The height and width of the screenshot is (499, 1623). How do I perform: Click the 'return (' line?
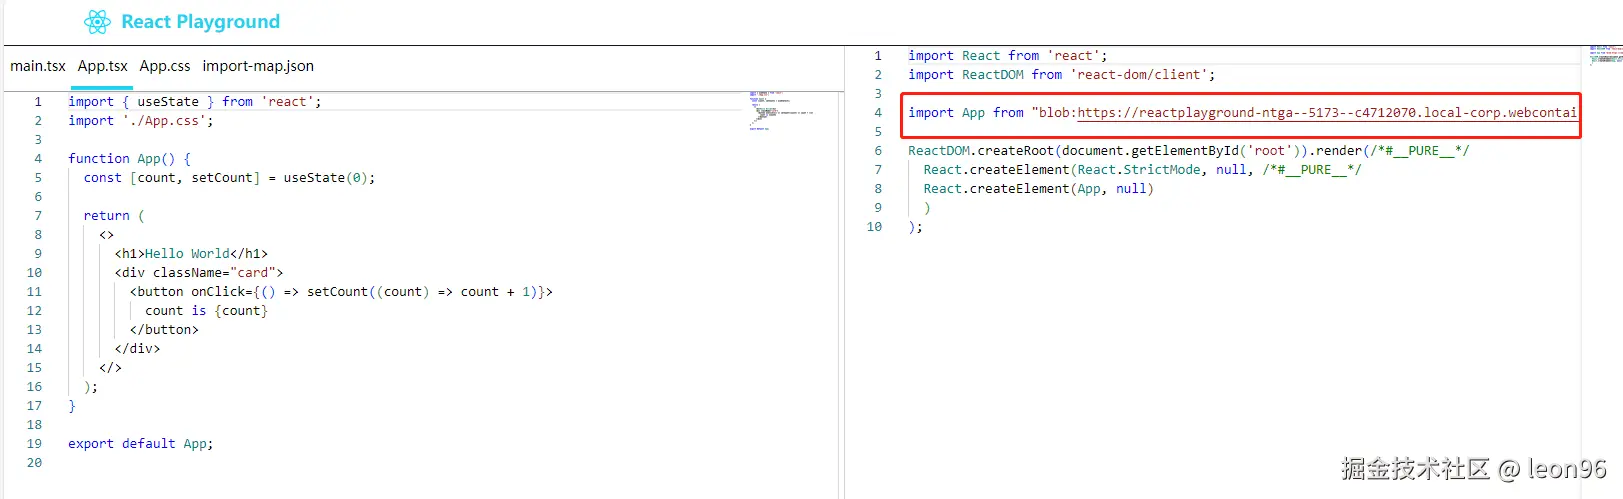114,216
